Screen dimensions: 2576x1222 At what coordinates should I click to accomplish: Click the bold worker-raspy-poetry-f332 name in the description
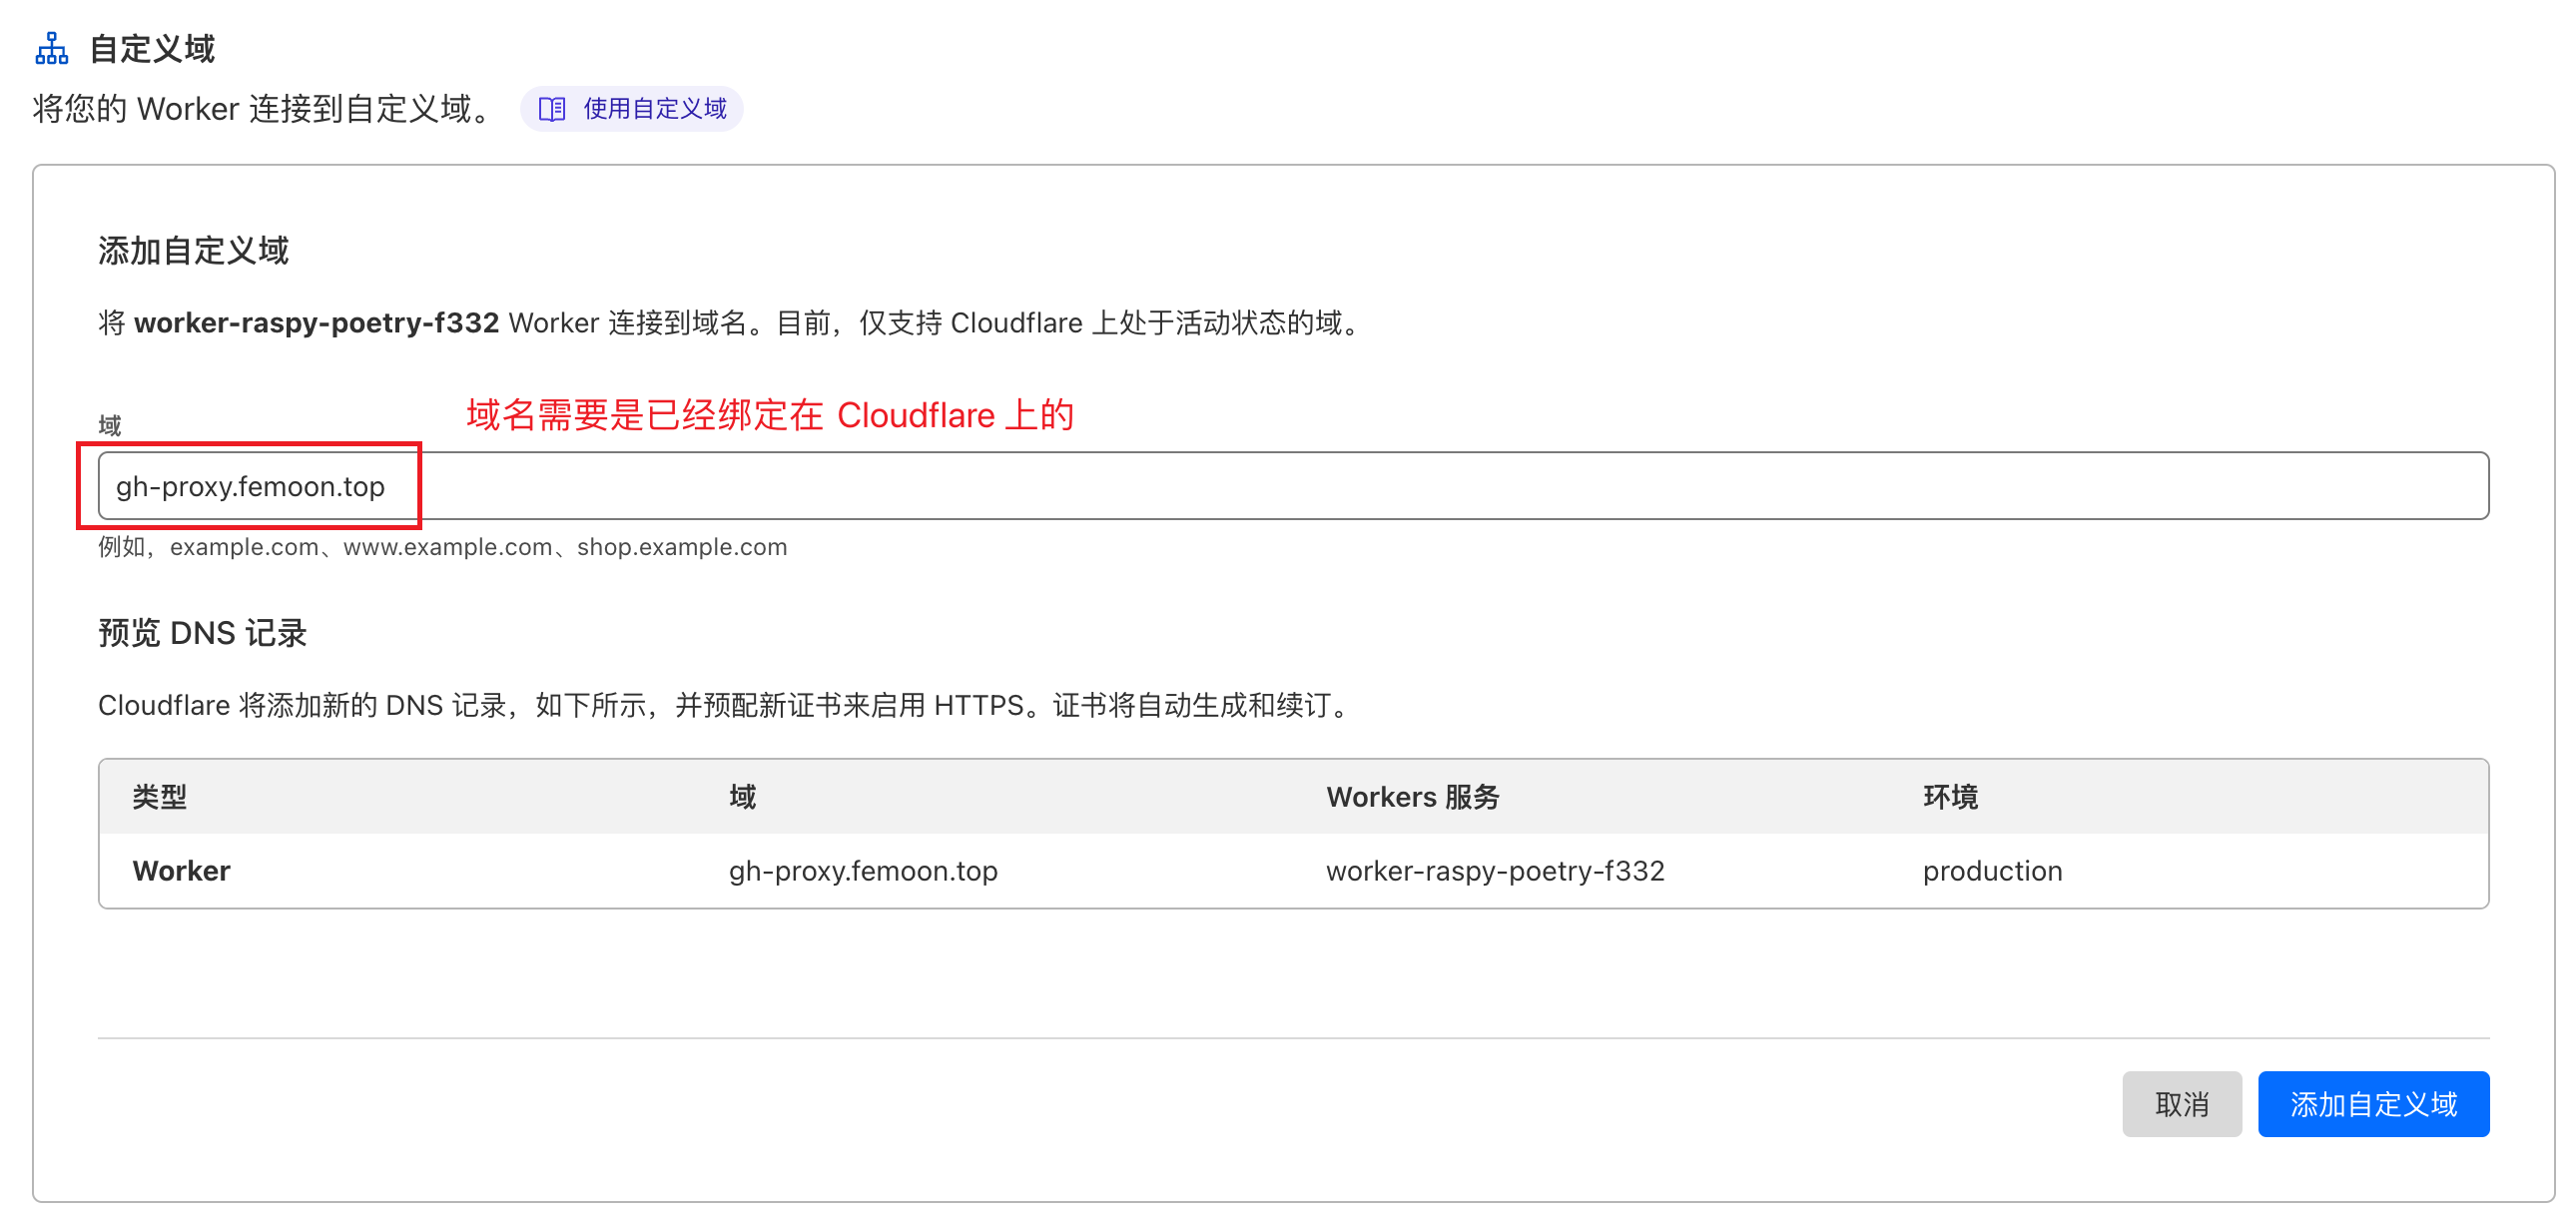(317, 322)
